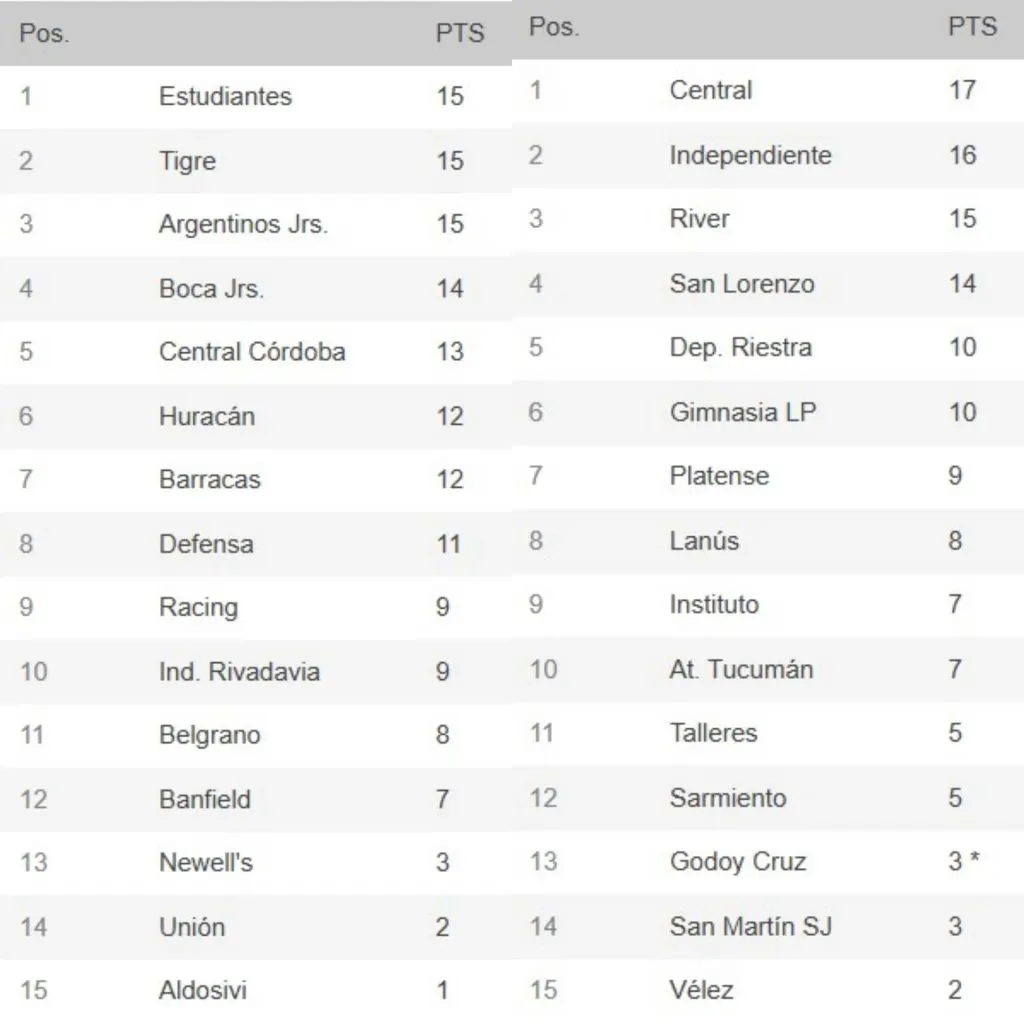The width and height of the screenshot is (1024, 1024).
Task: Open the Argentinos Jrs. row
Action: pos(243,225)
